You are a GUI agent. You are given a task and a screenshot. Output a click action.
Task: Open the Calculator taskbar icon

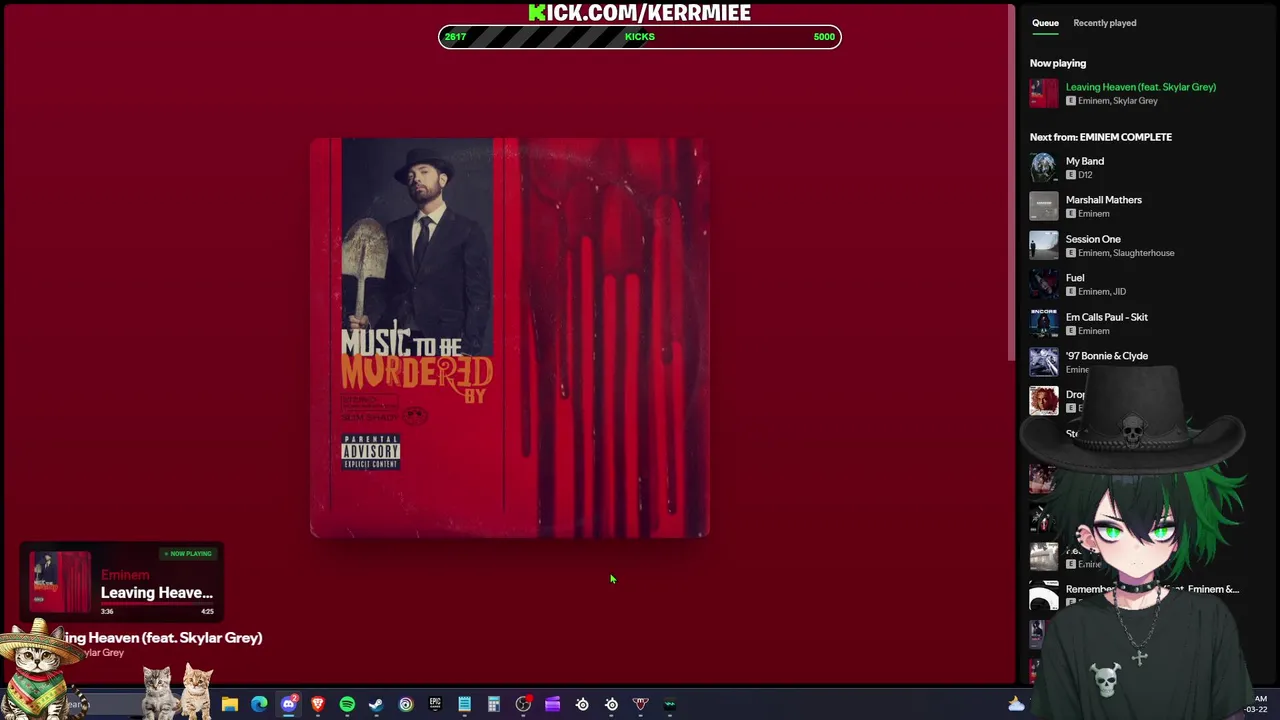pos(493,704)
